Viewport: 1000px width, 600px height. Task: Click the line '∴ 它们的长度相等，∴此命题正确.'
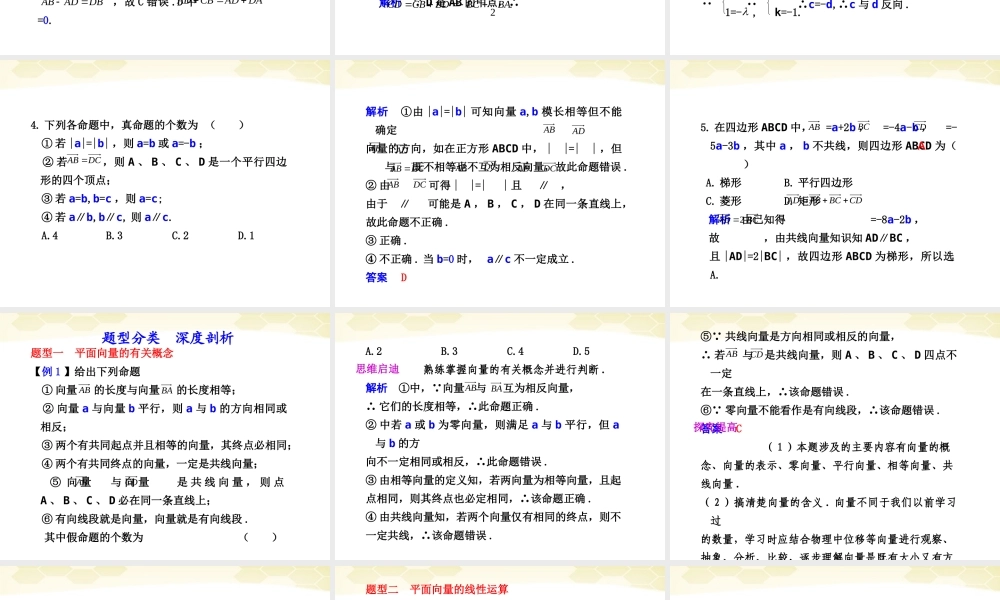coord(452,406)
